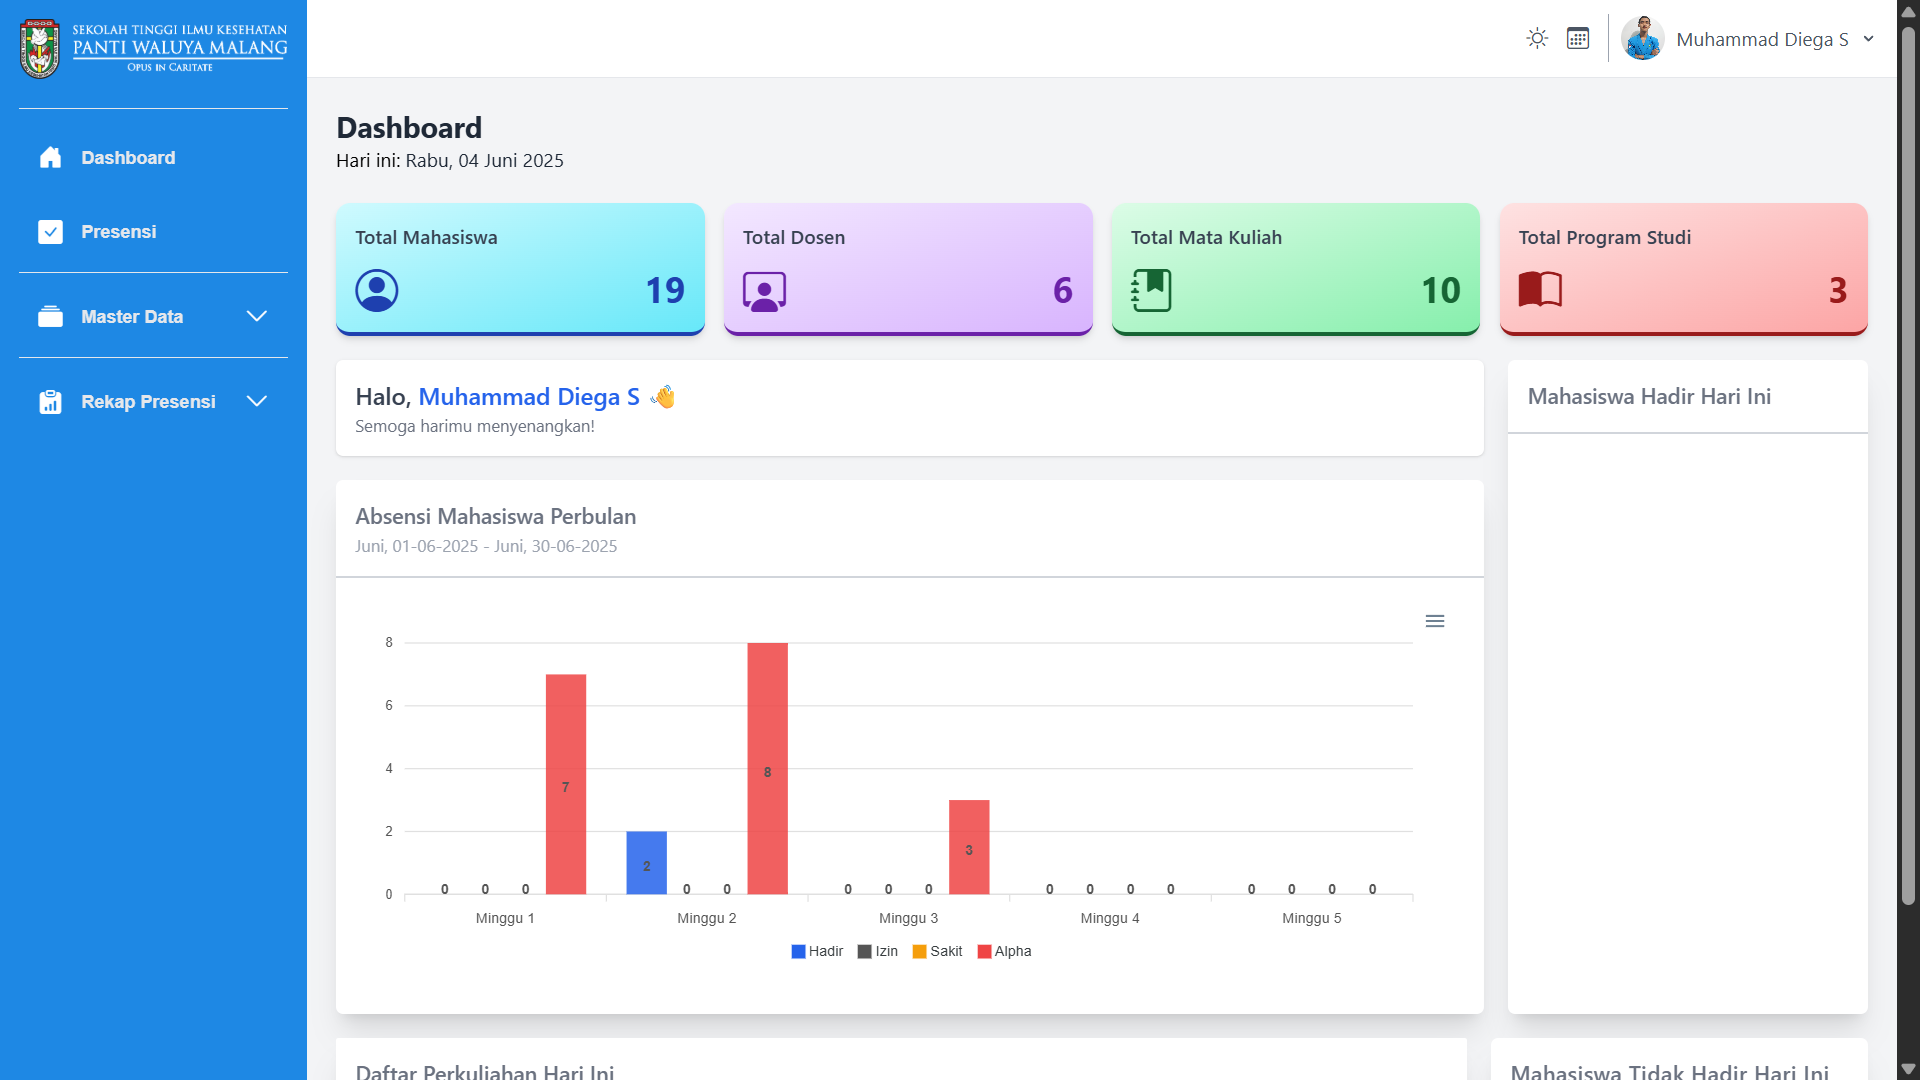Click the user profile avatar
The height and width of the screenshot is (1080, 1920).
point(1642,39)
